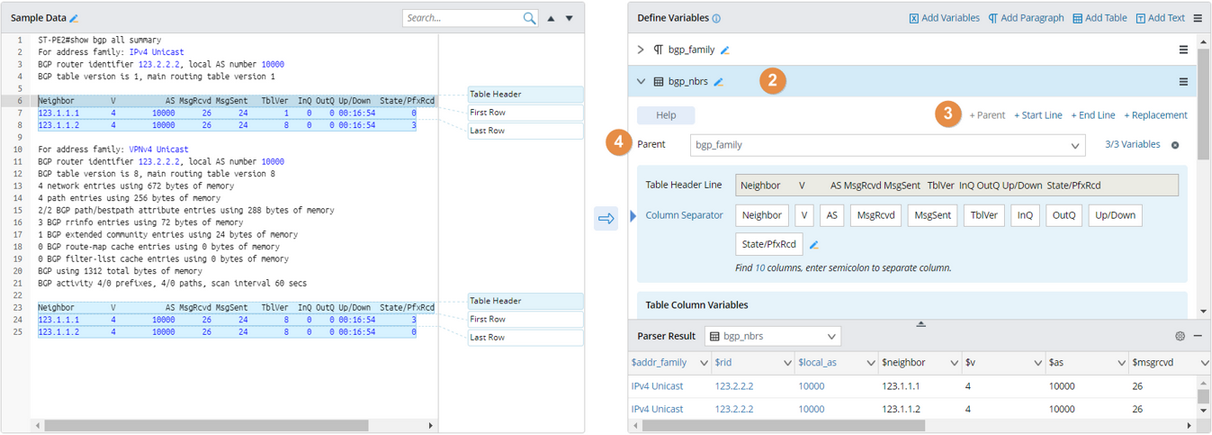Viewport: 1212px width, 435px height.
Task: Click the search magnifier icon
Action: click(529, 18)
